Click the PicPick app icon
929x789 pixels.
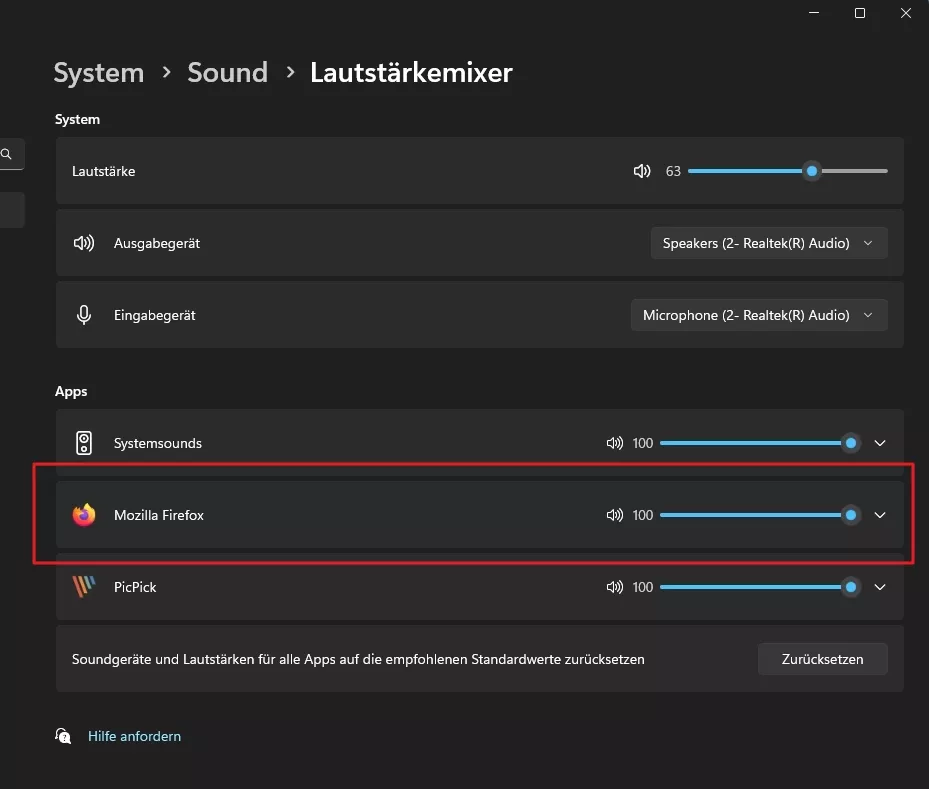pos(84,587)
